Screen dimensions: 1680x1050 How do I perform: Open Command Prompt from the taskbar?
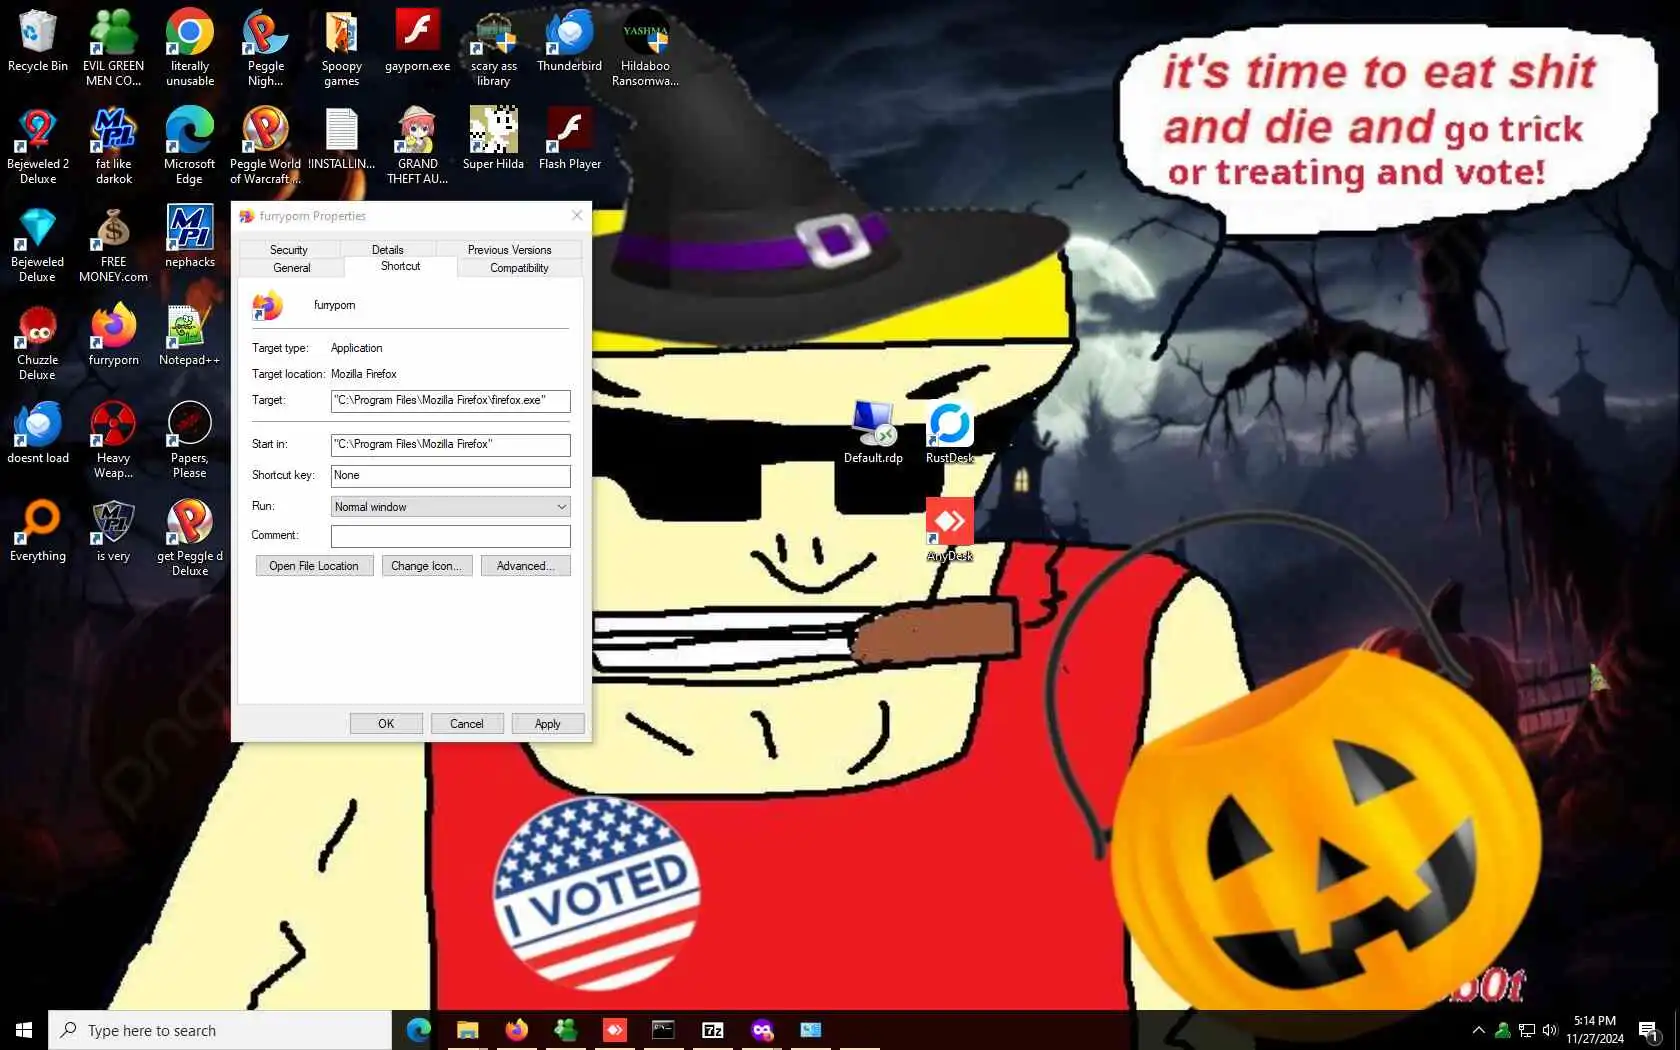pos(663,1030)
